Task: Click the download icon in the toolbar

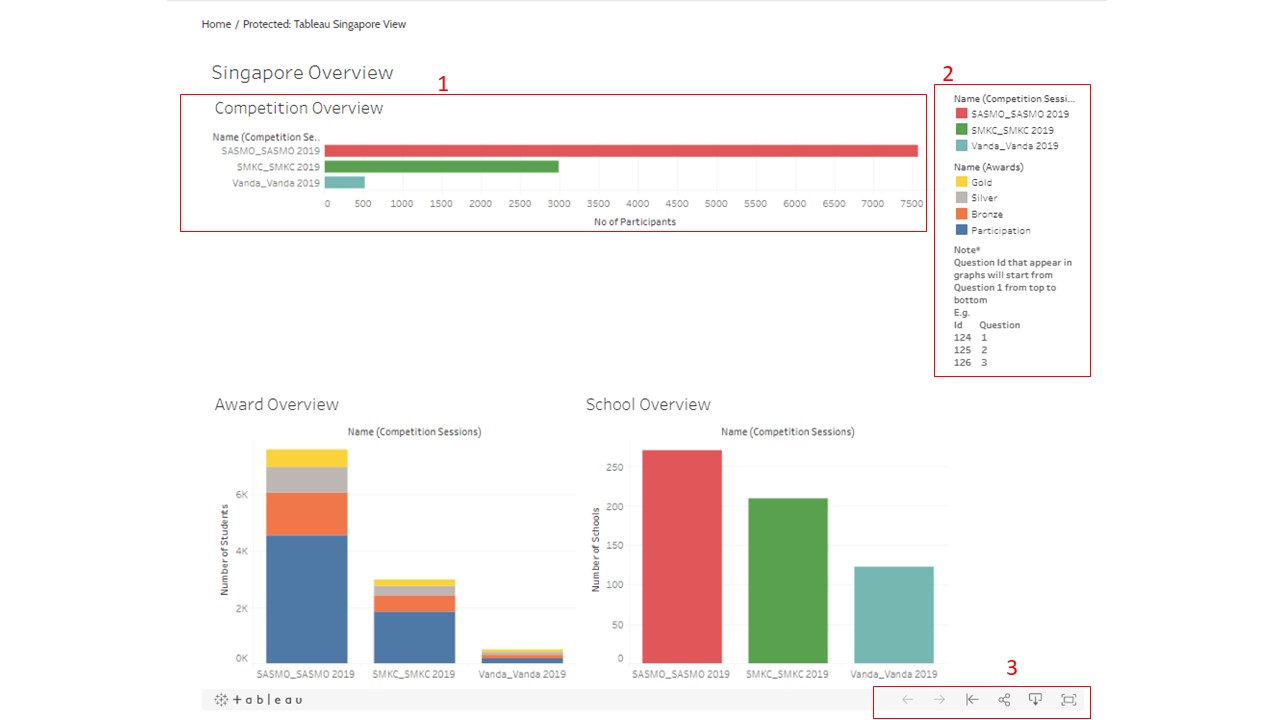Action: pyautogui.click(x=1035, y=699)
